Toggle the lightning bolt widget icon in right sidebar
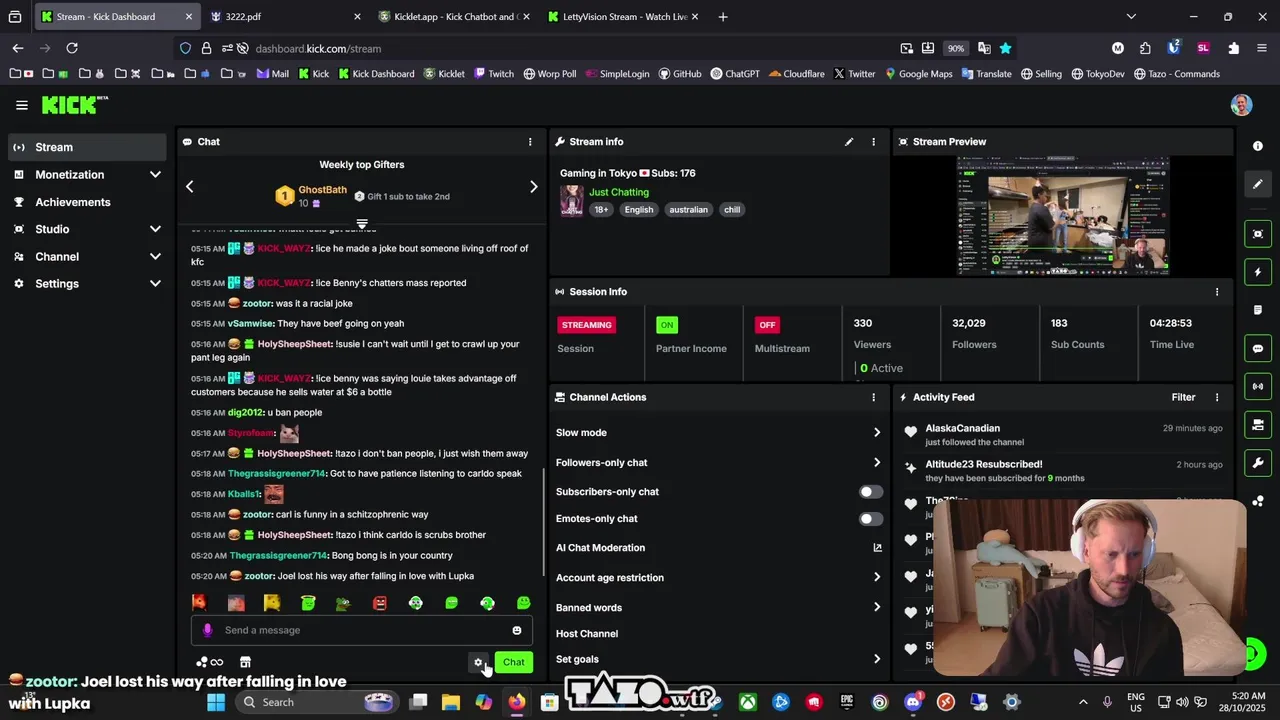The width and height of the screenshot is (1280, 720). [1258, 272]
